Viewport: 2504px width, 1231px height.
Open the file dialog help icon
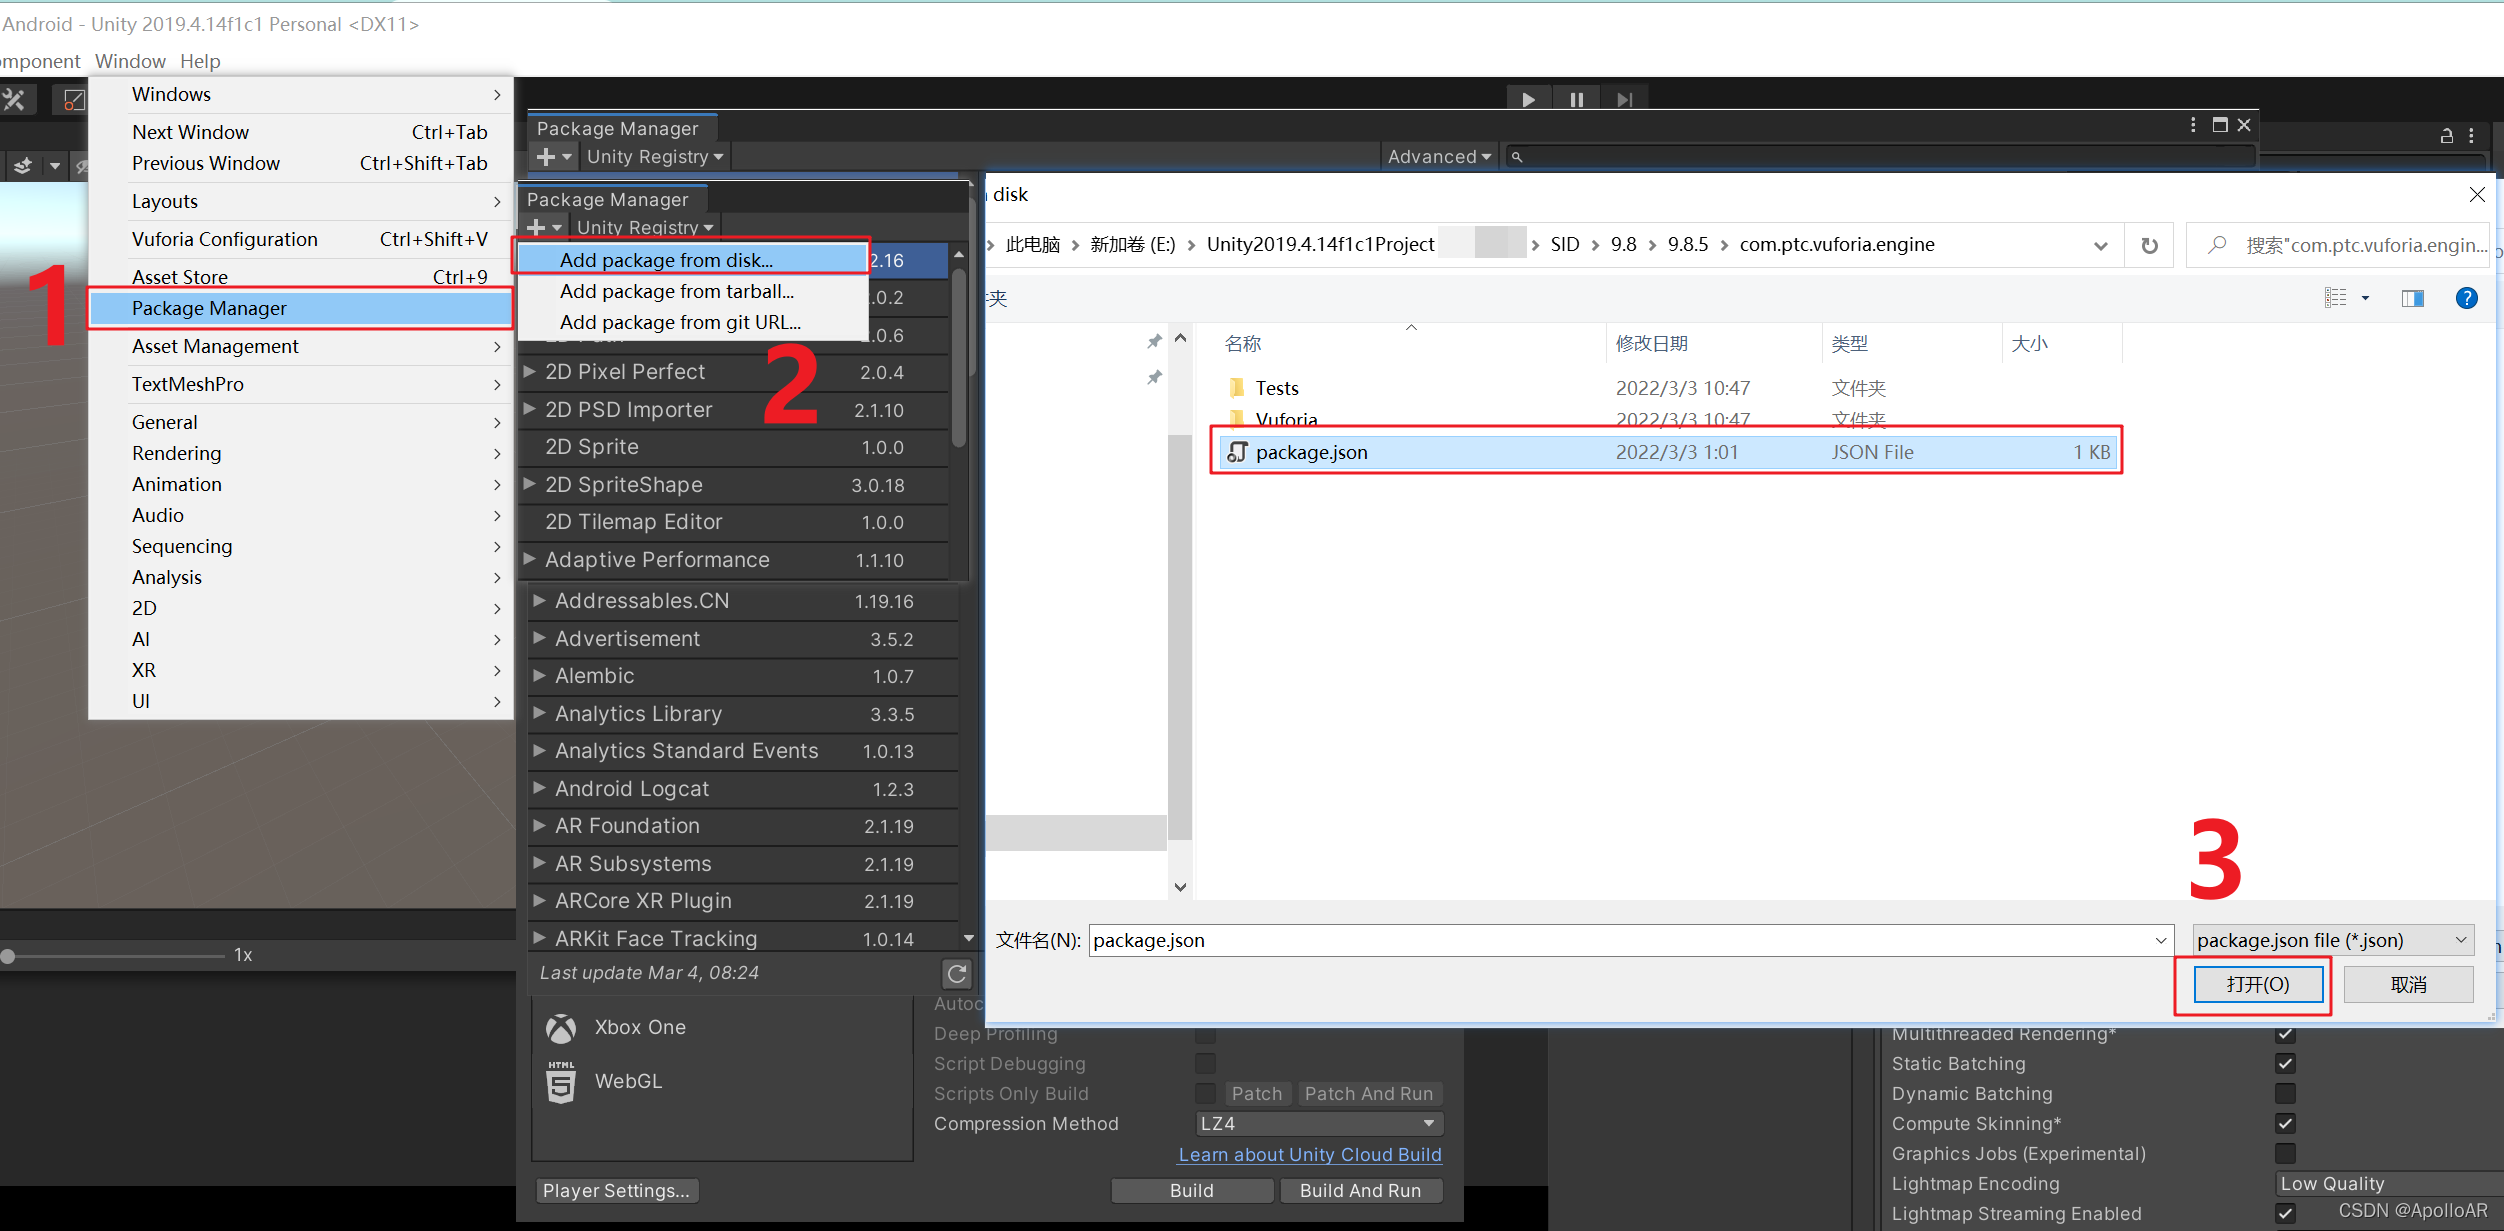click(2466, 298)
